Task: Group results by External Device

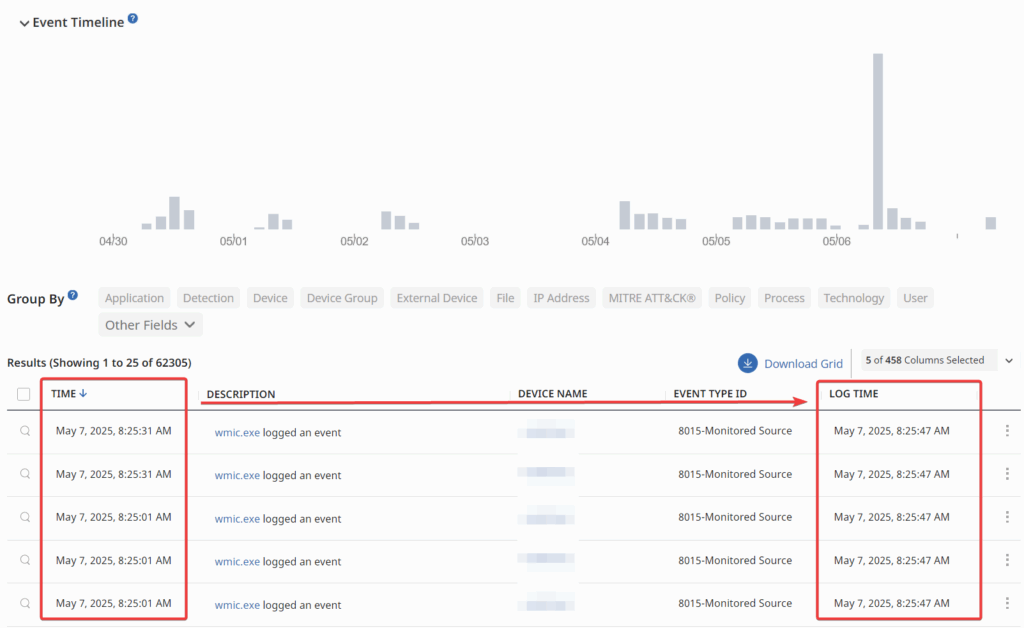Action: coord(437,298)
